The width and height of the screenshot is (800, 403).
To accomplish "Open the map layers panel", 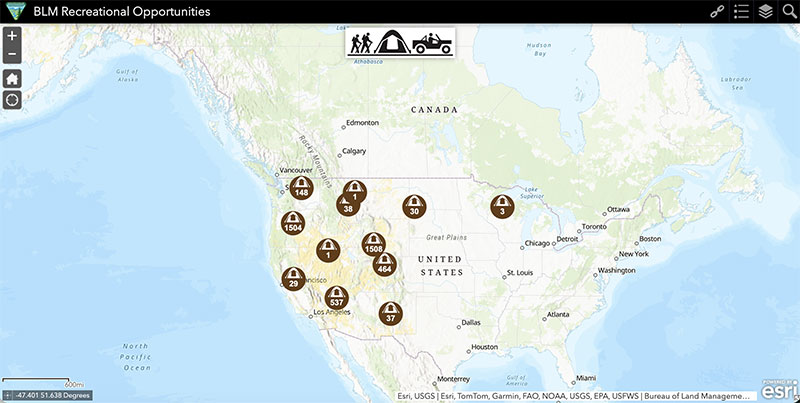I will click(765, 12).
